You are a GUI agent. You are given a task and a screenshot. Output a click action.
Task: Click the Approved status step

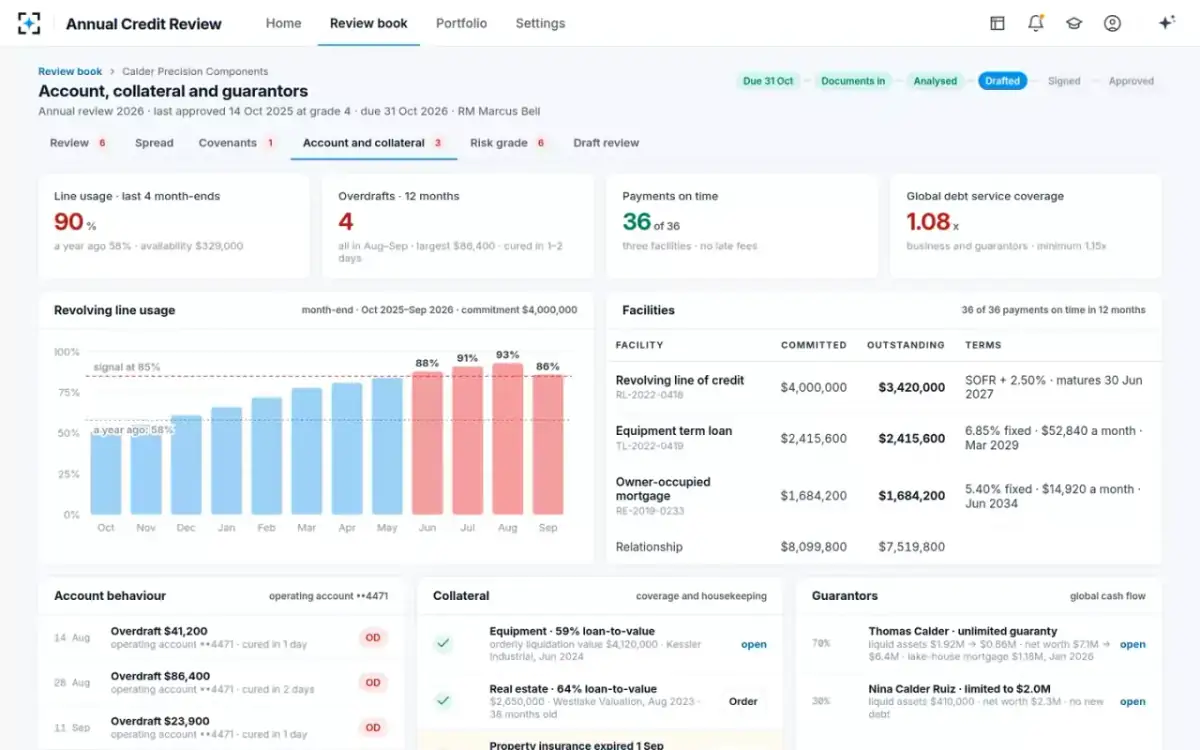1131,81
